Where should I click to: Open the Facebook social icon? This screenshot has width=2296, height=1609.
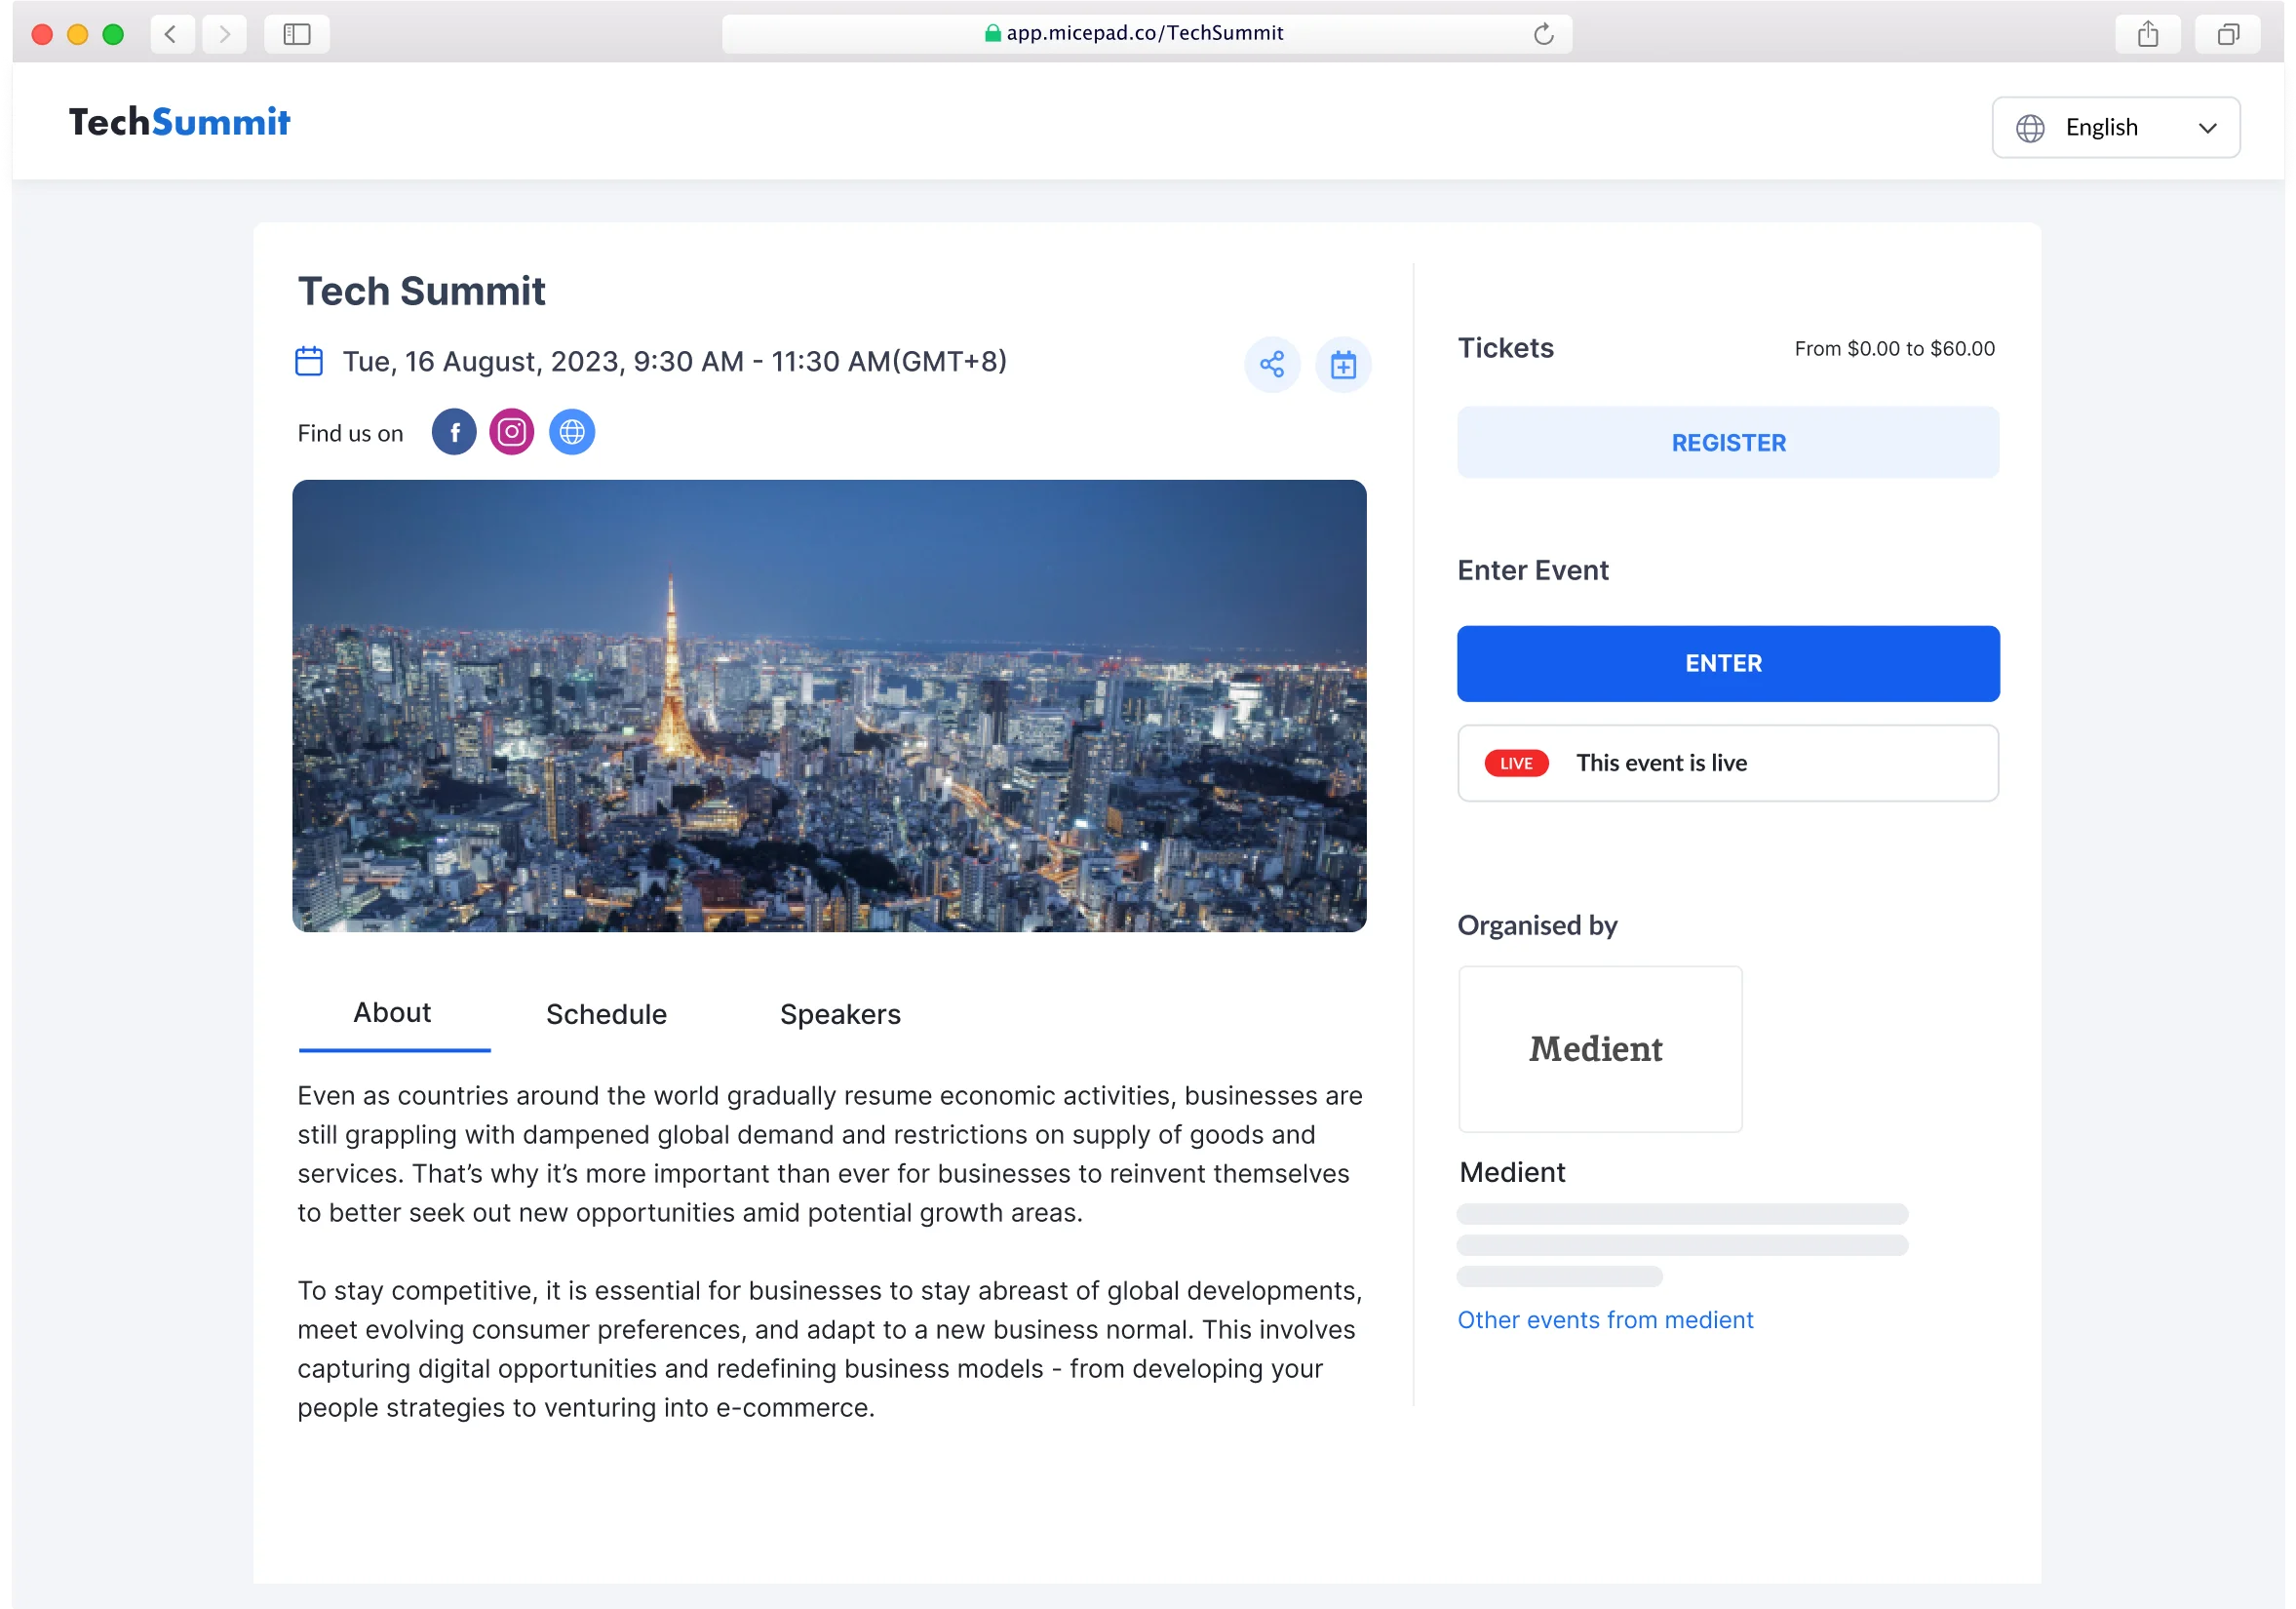pyautogui.click(x=454, y=432)
